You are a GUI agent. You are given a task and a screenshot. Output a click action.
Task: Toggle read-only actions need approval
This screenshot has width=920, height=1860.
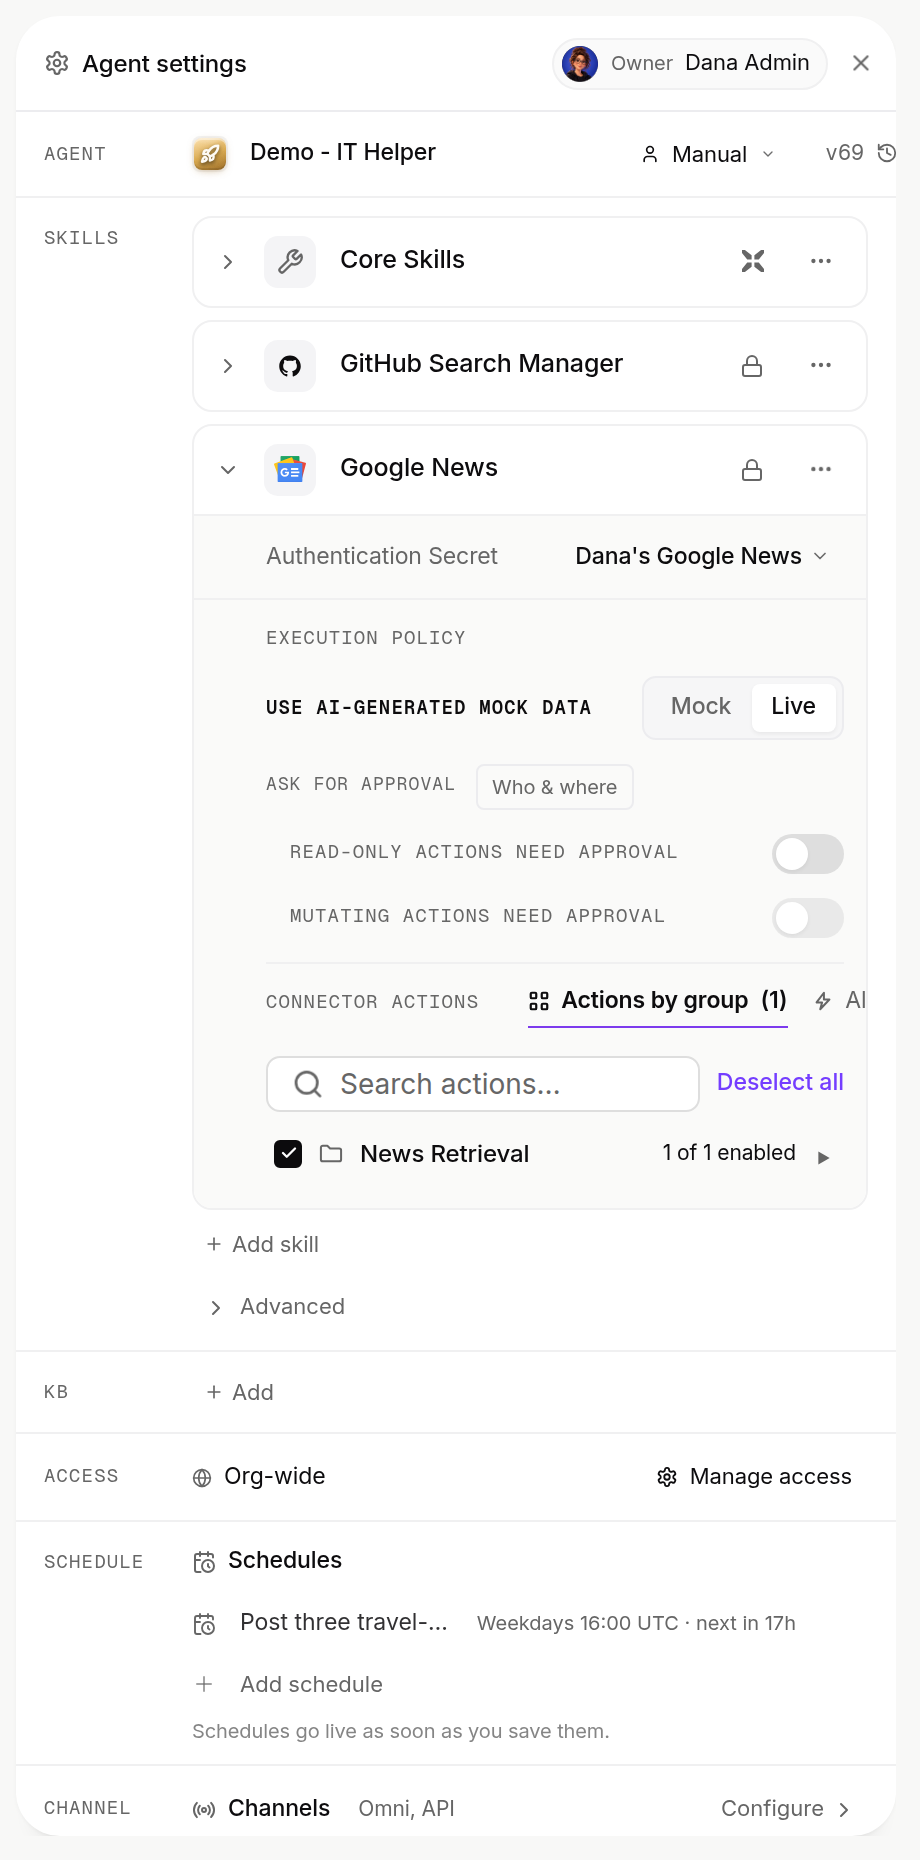[808, 854]
